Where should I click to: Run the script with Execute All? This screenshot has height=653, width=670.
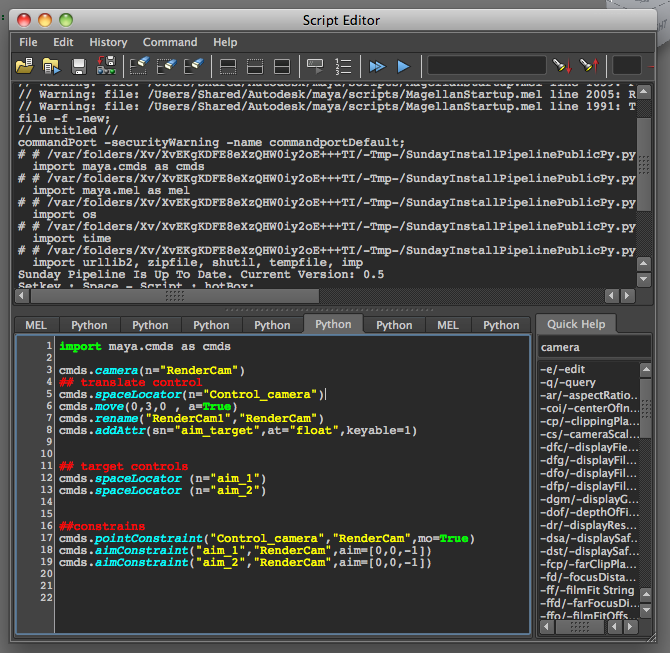[x=377, y=66]
